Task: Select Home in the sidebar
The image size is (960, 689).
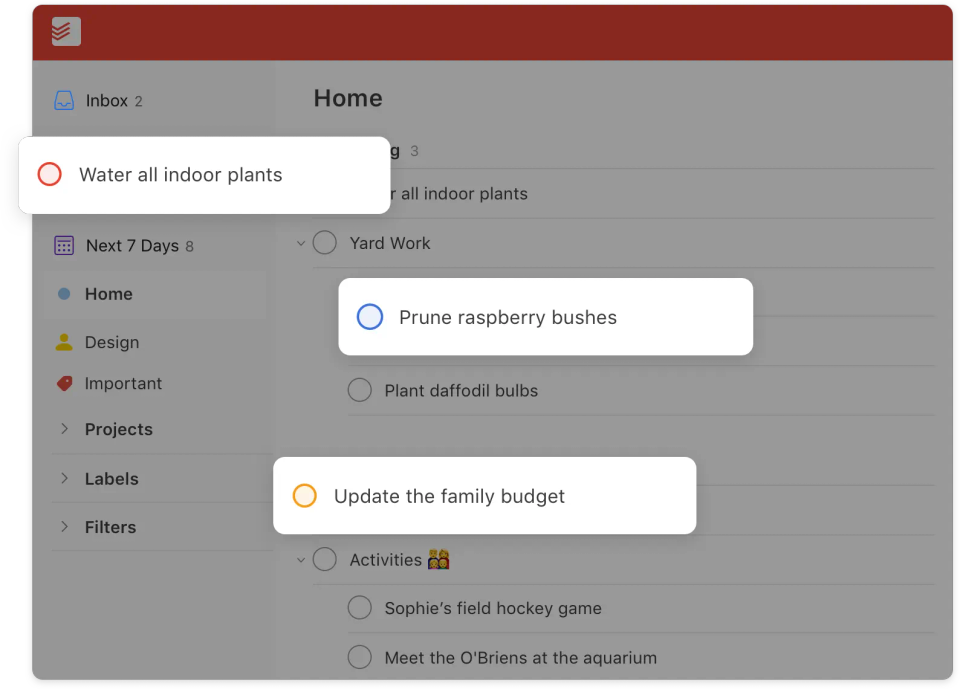Action: click(x=109, y=294)
